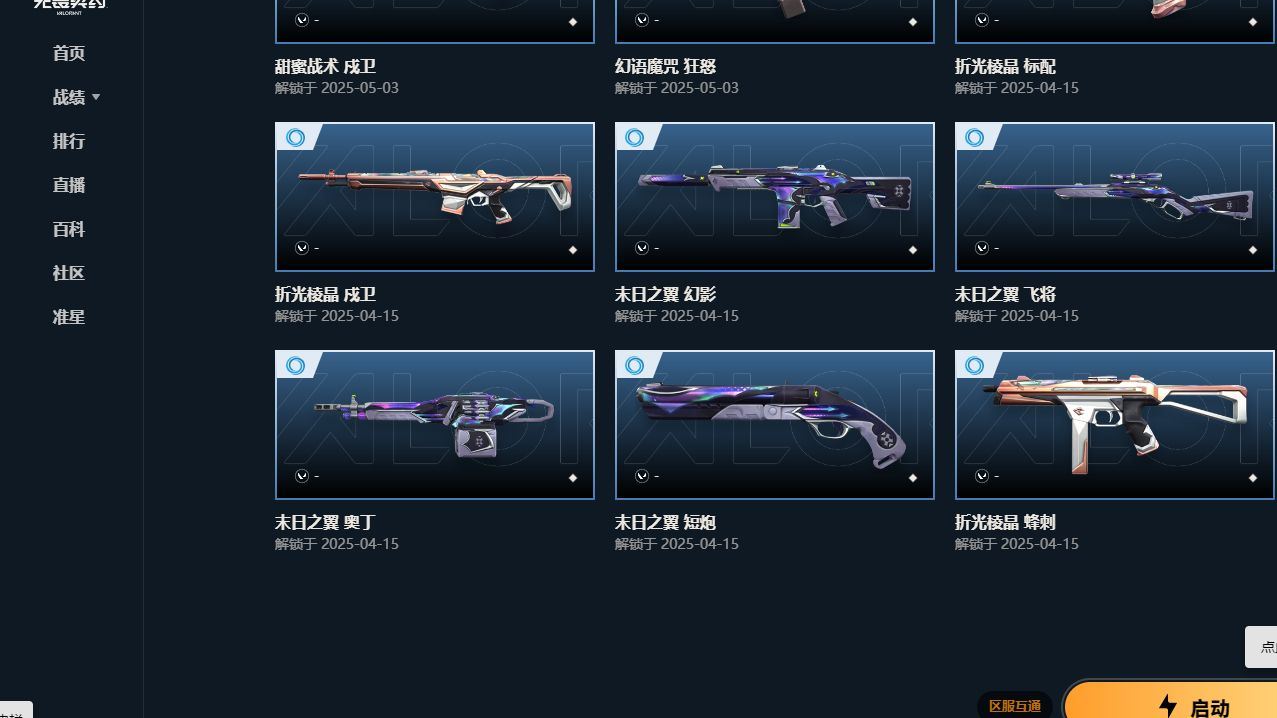
Task: Click the Valorant points icon on 末日之翼 幻影 card
Action: (642, 248)
